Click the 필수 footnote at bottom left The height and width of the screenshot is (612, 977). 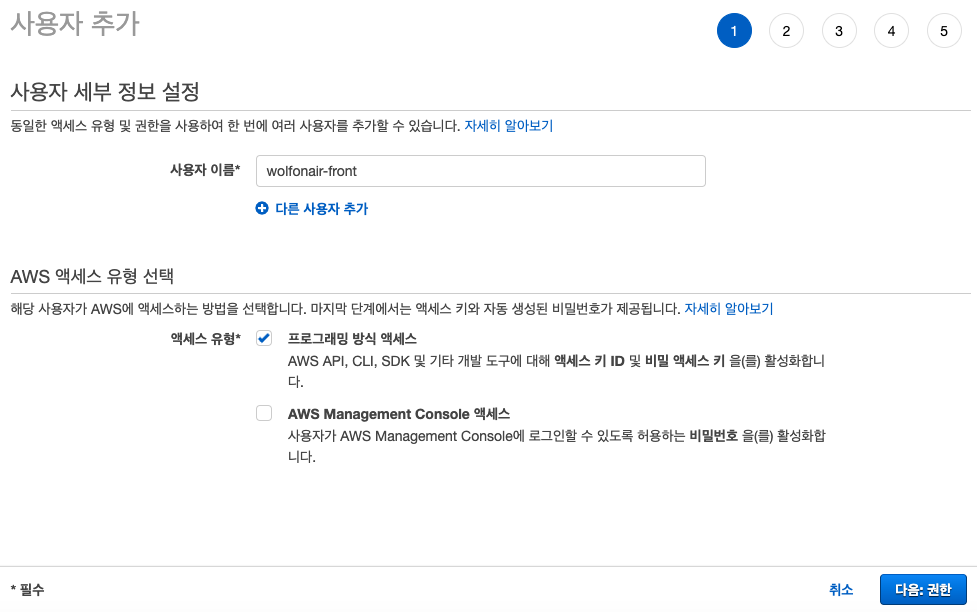click(25, 589)
